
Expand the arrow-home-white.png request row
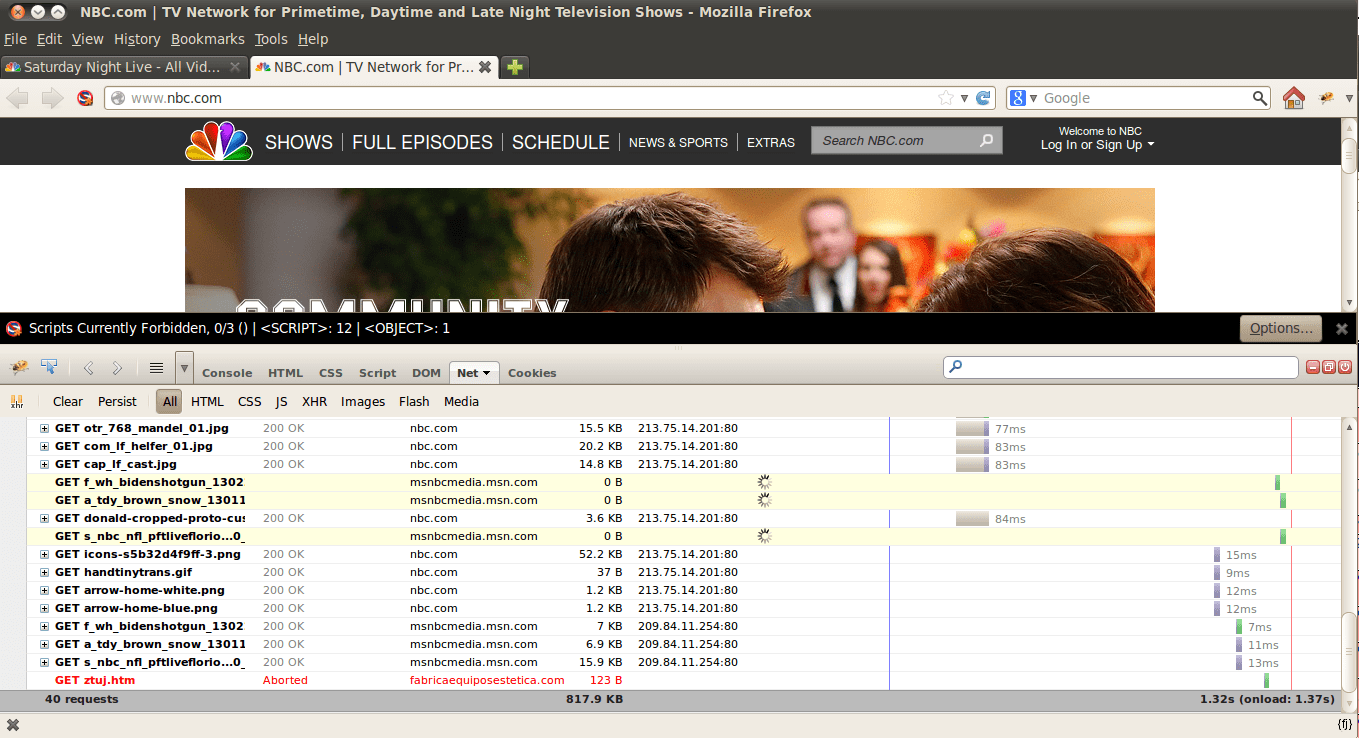click(x=44, y=590)
